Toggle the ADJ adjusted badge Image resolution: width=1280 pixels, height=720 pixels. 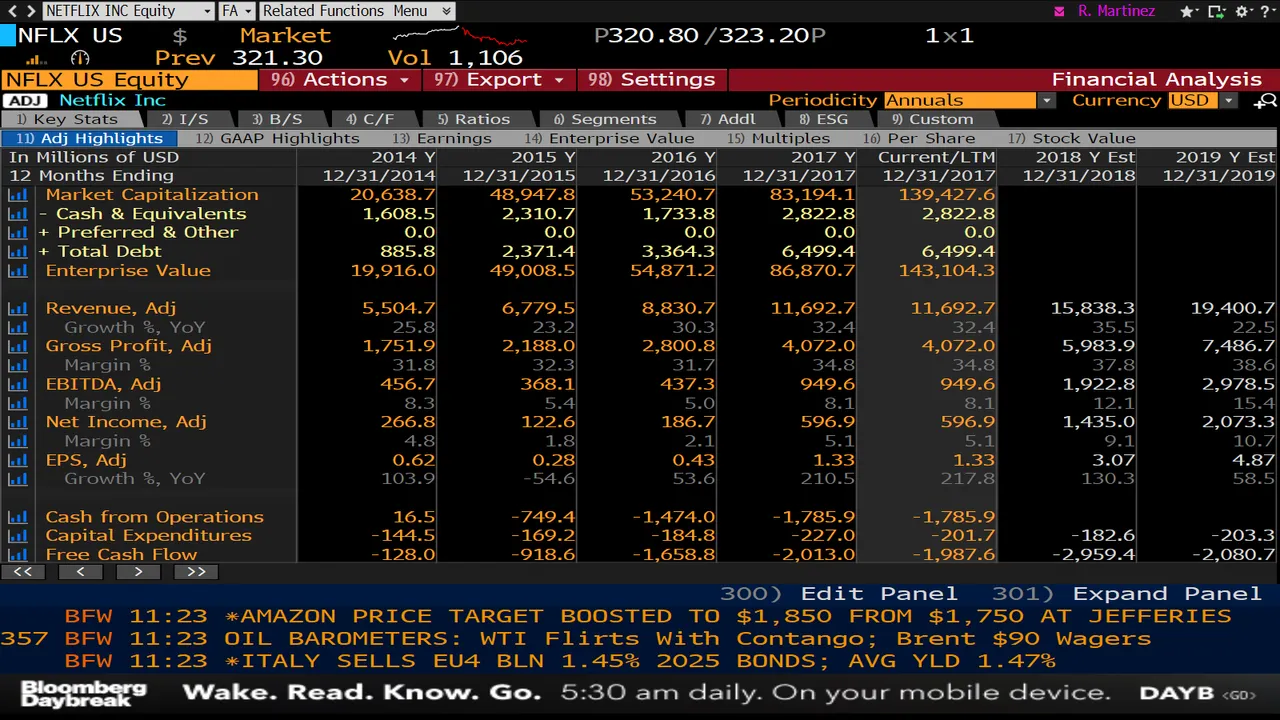click(25, 100)
